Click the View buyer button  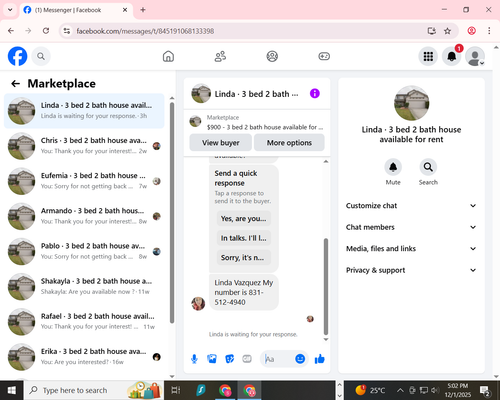click(x=221, y=143)
